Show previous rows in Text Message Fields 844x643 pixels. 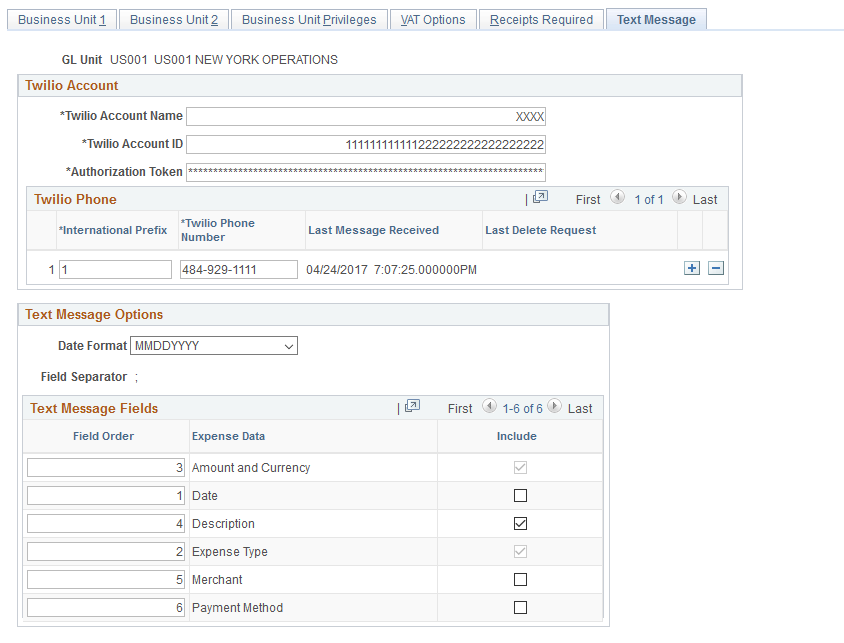[489, 406]
